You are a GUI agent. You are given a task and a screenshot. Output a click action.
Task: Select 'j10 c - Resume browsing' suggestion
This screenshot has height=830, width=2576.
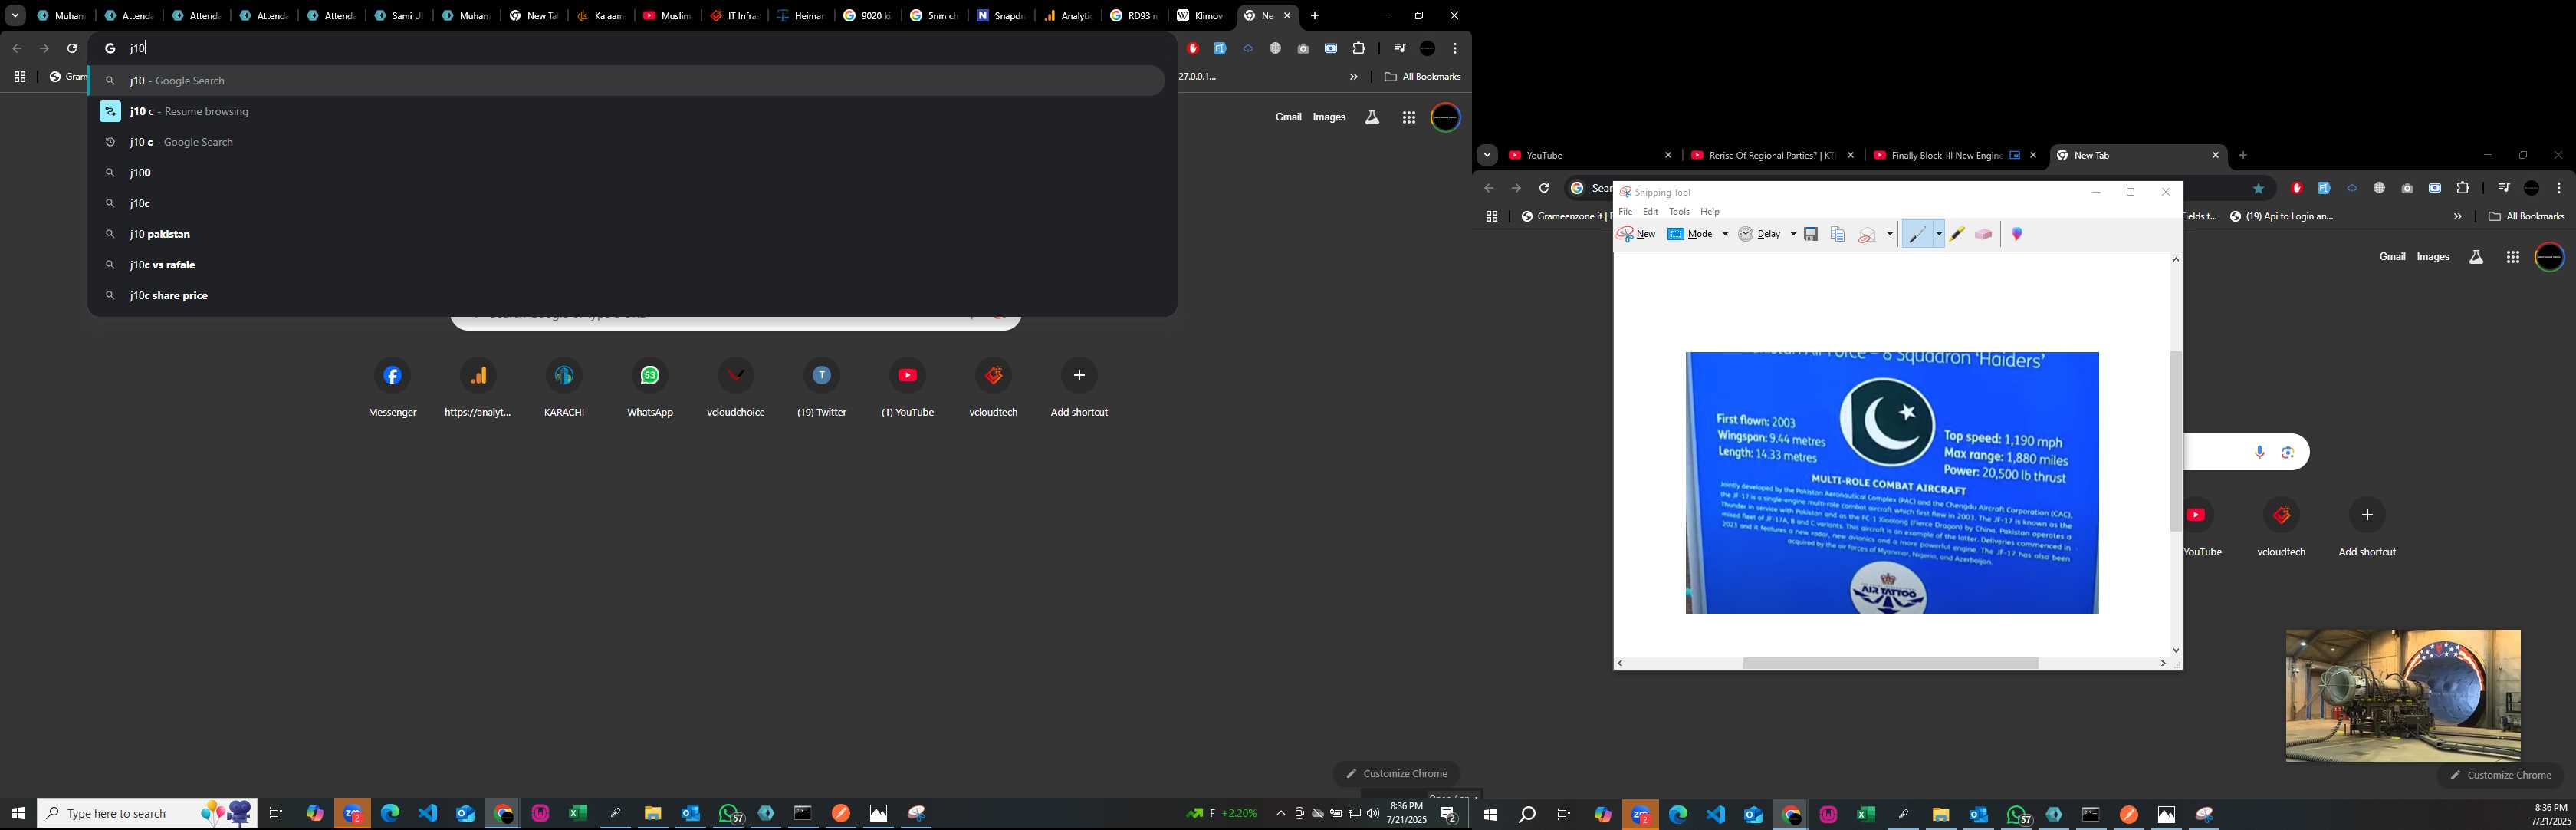(x=627, y=112)
